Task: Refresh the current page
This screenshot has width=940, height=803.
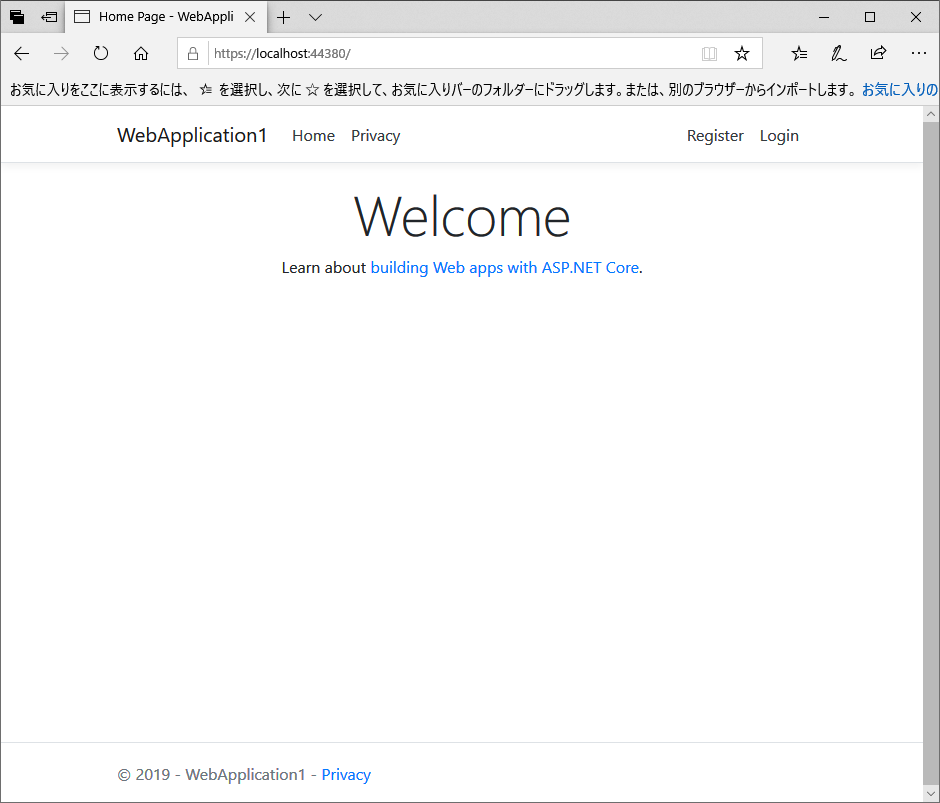Action: [100, 53]
